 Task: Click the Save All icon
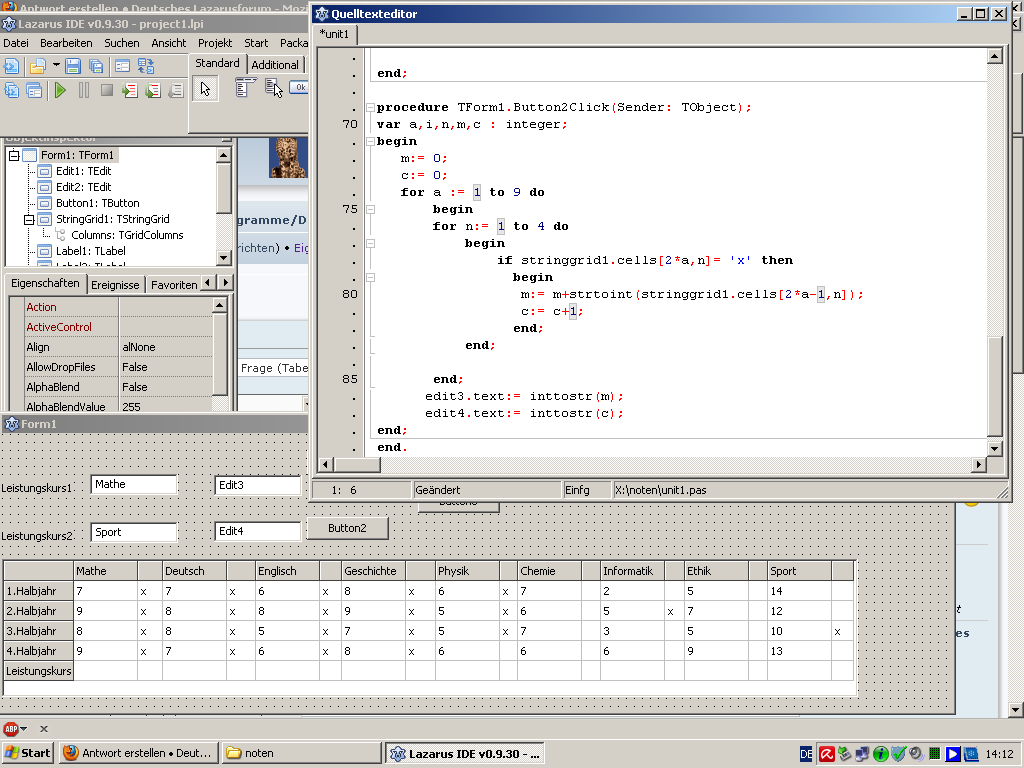[x=96, y=66]
